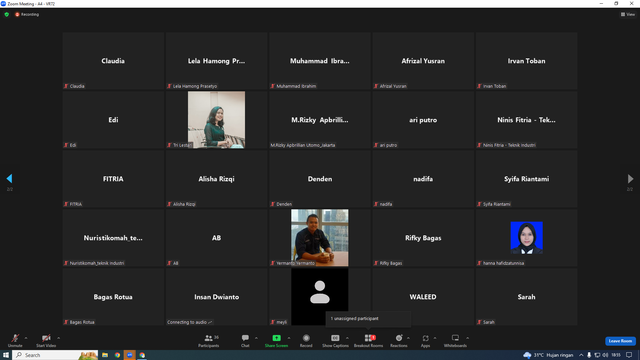
Task: Open Whiteboards
Action: pos(455,340)
